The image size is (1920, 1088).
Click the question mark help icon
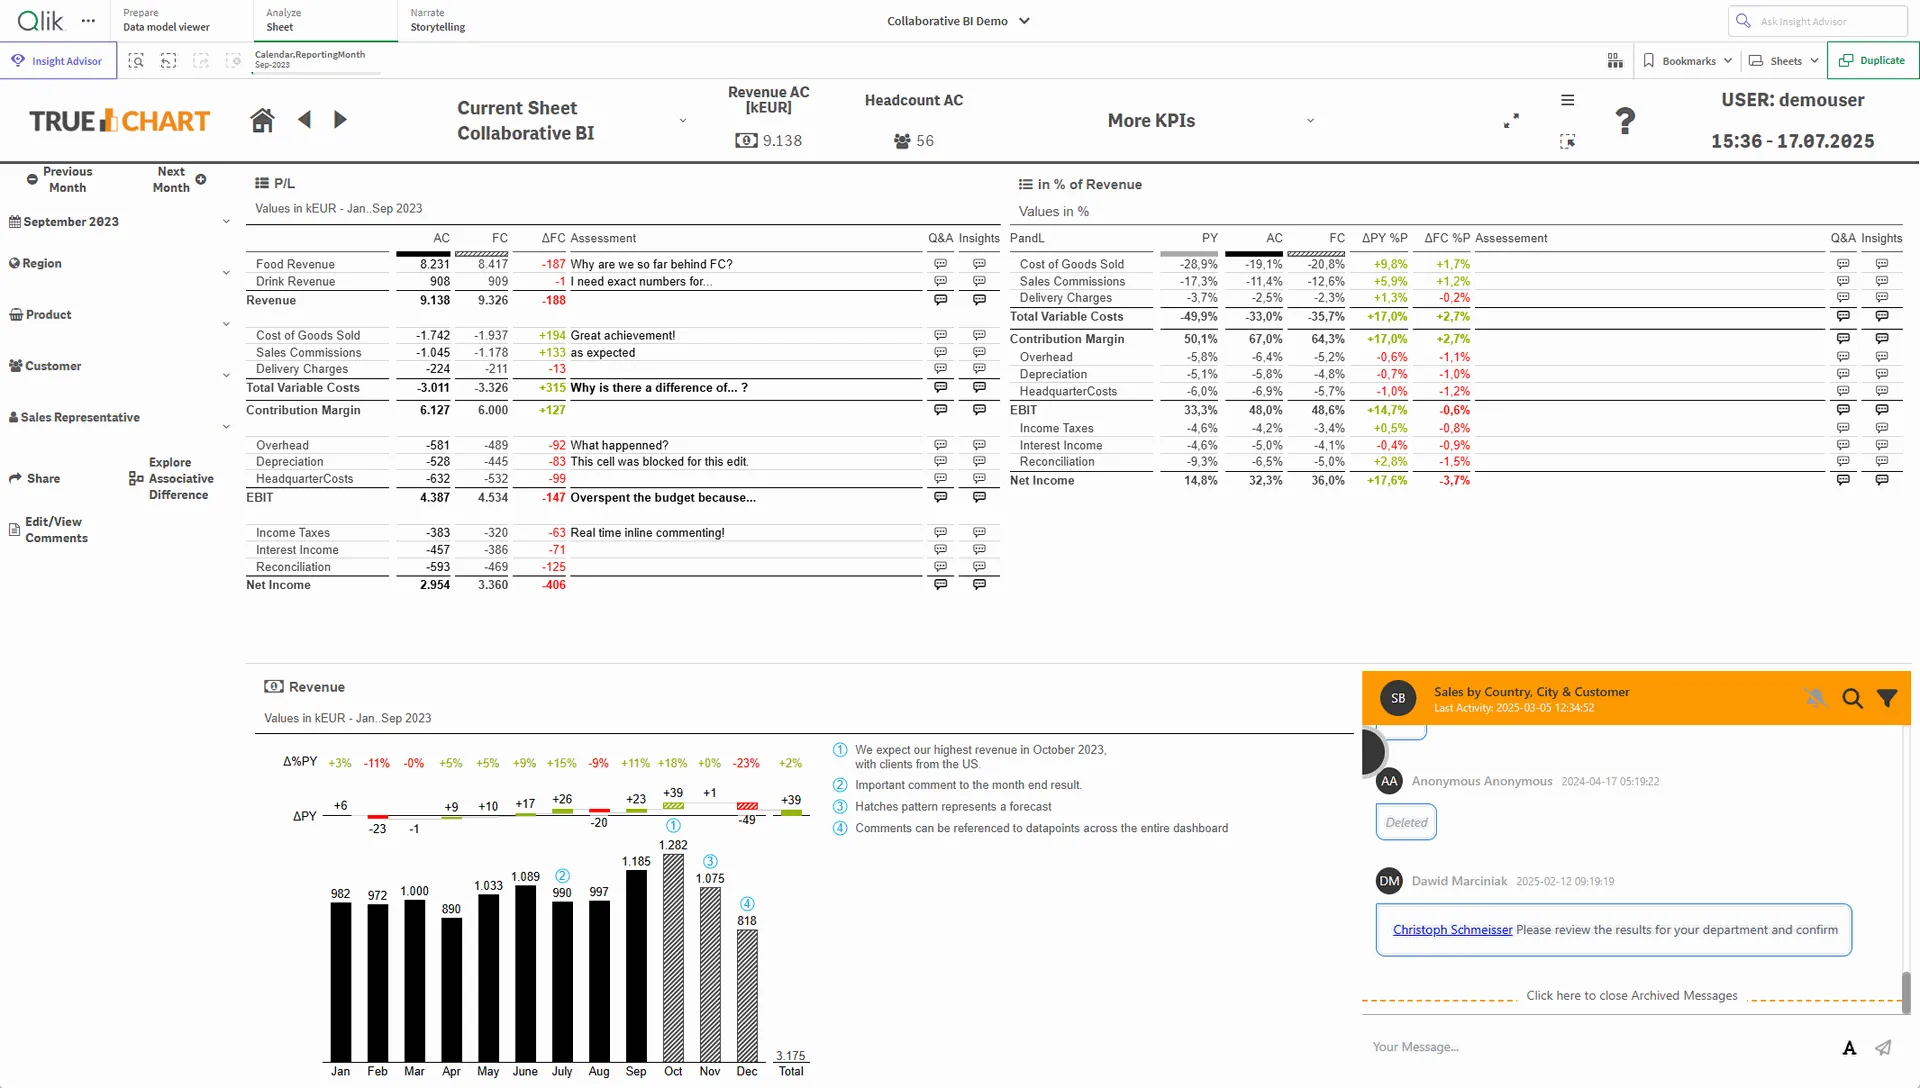tap(1625, 121)
